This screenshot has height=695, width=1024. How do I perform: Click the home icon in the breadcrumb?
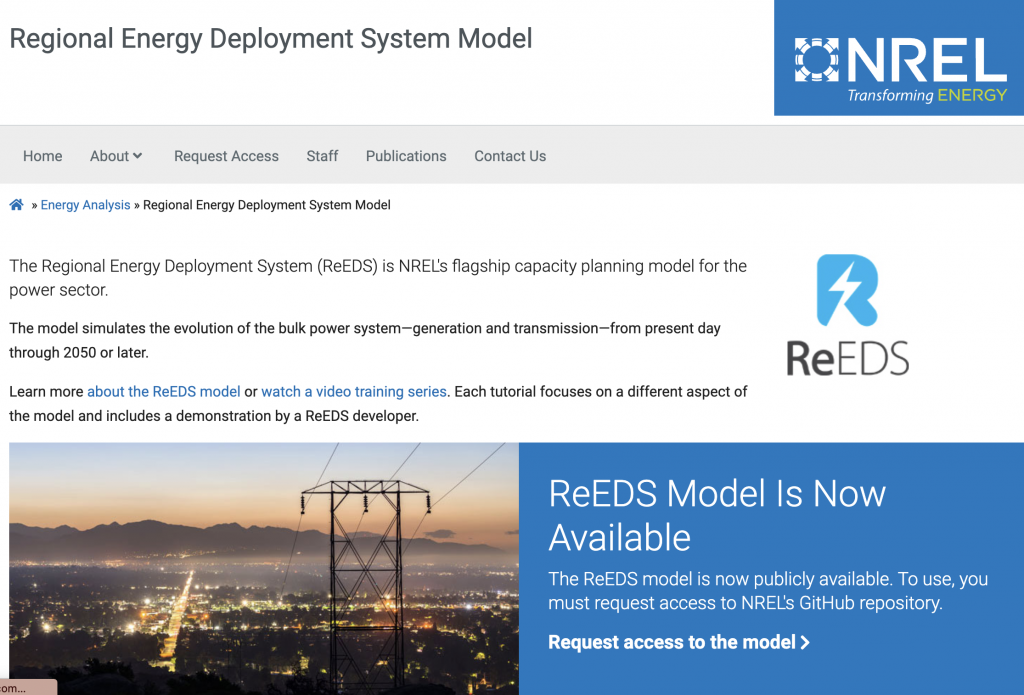tap(16, 204)
